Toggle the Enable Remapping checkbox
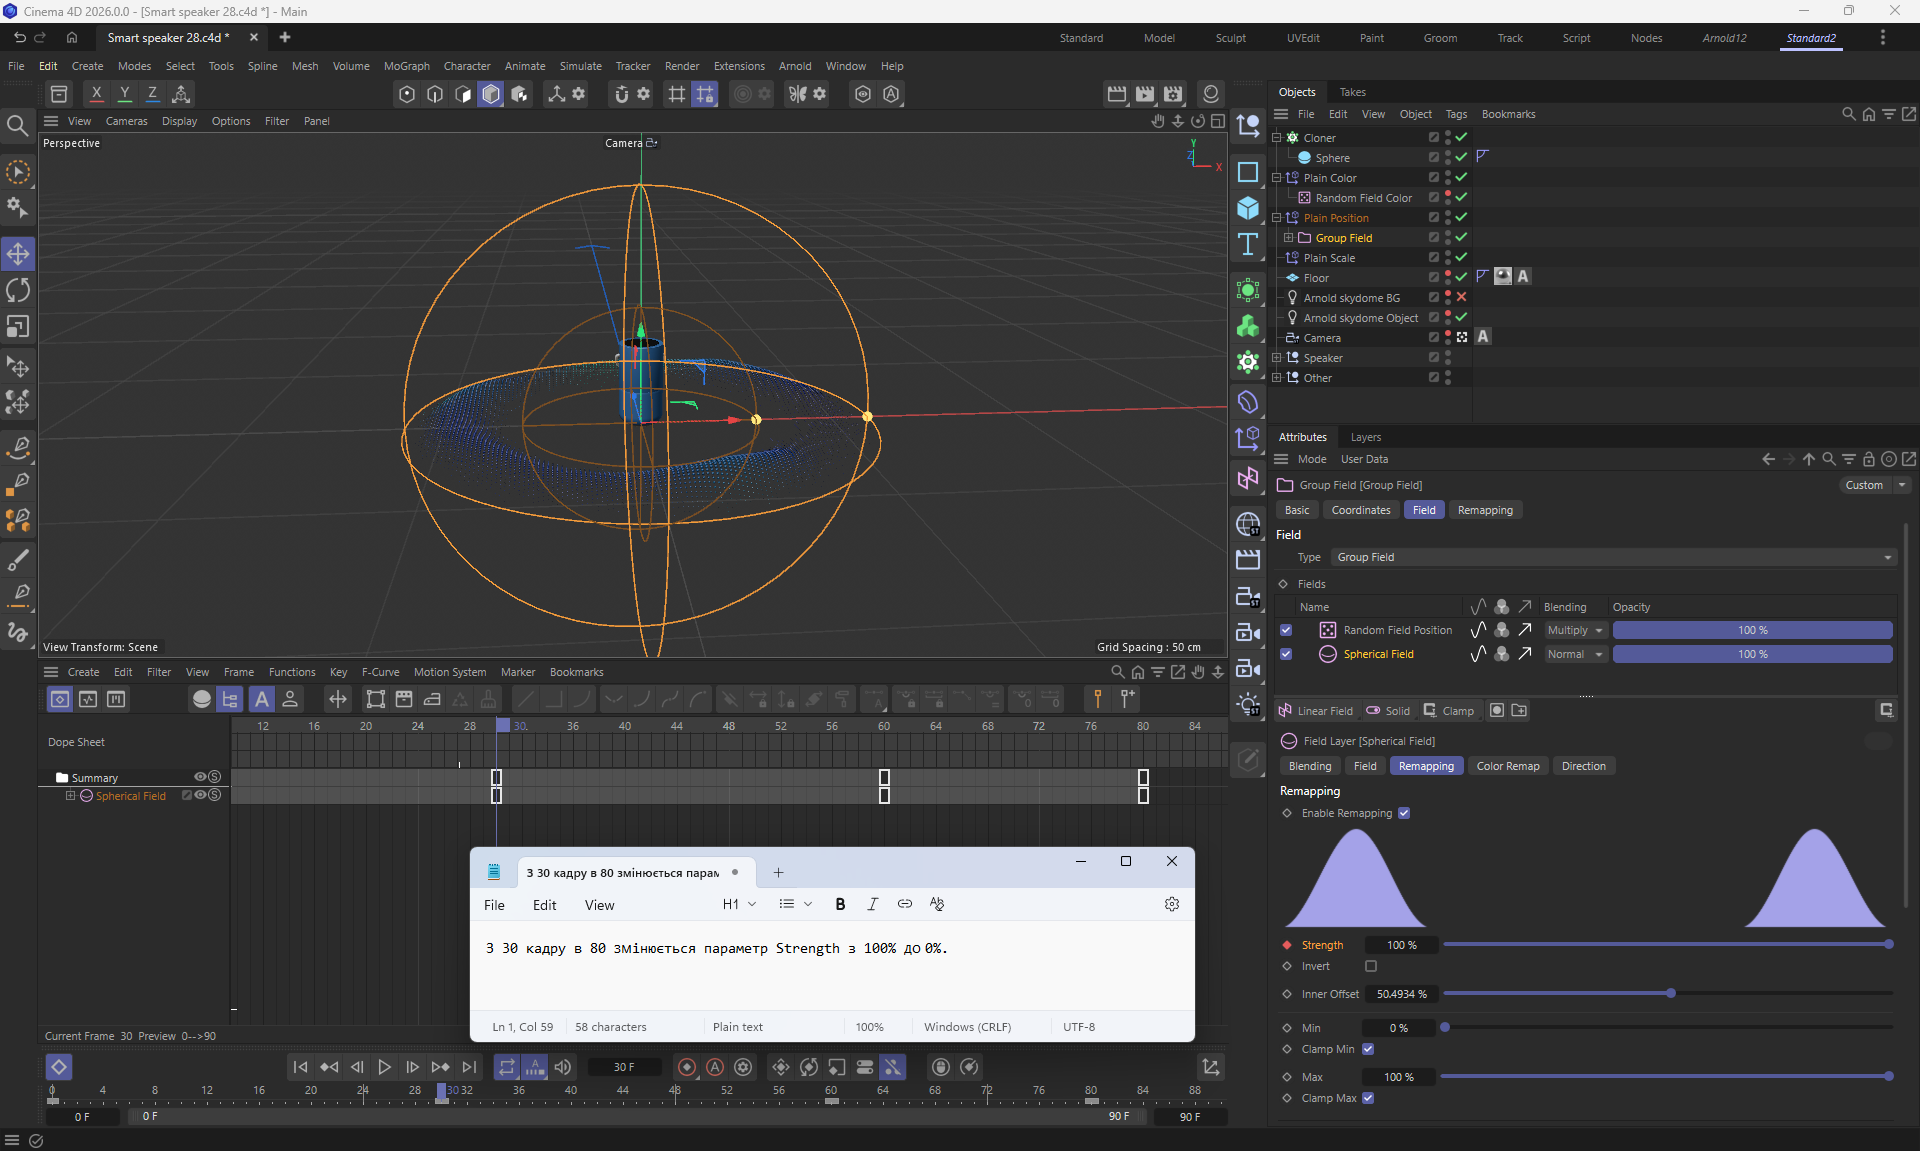1920x1151 pixels. click(1404, 813)
